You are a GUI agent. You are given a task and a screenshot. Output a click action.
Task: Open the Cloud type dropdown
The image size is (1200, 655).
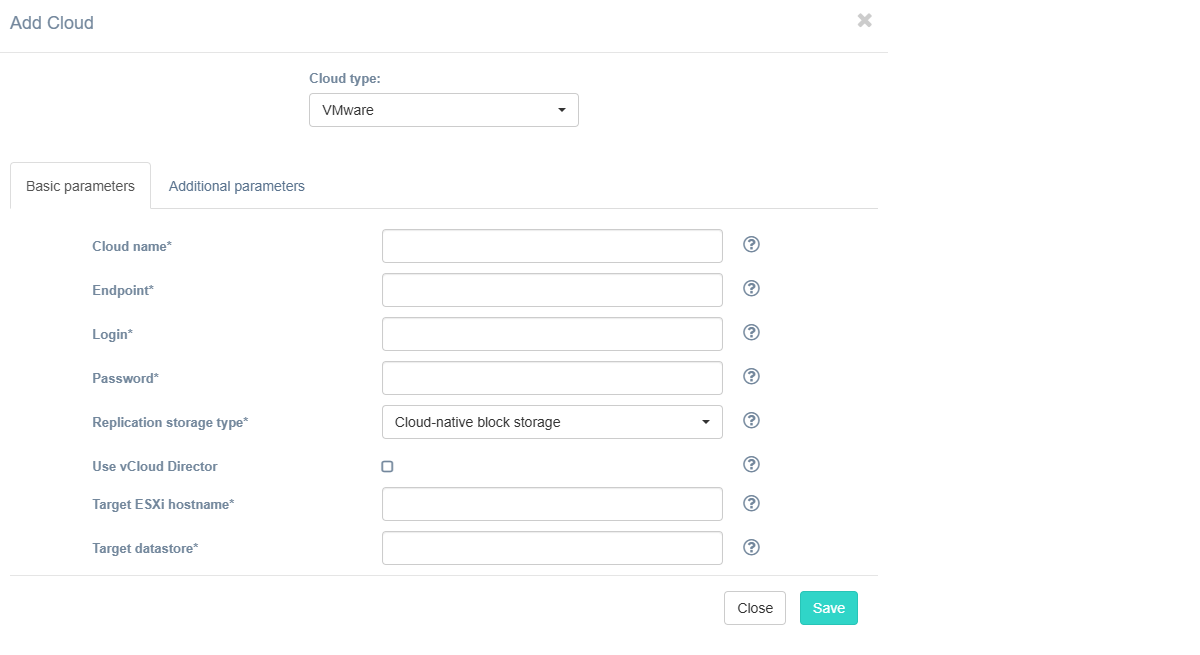[443, 110]
